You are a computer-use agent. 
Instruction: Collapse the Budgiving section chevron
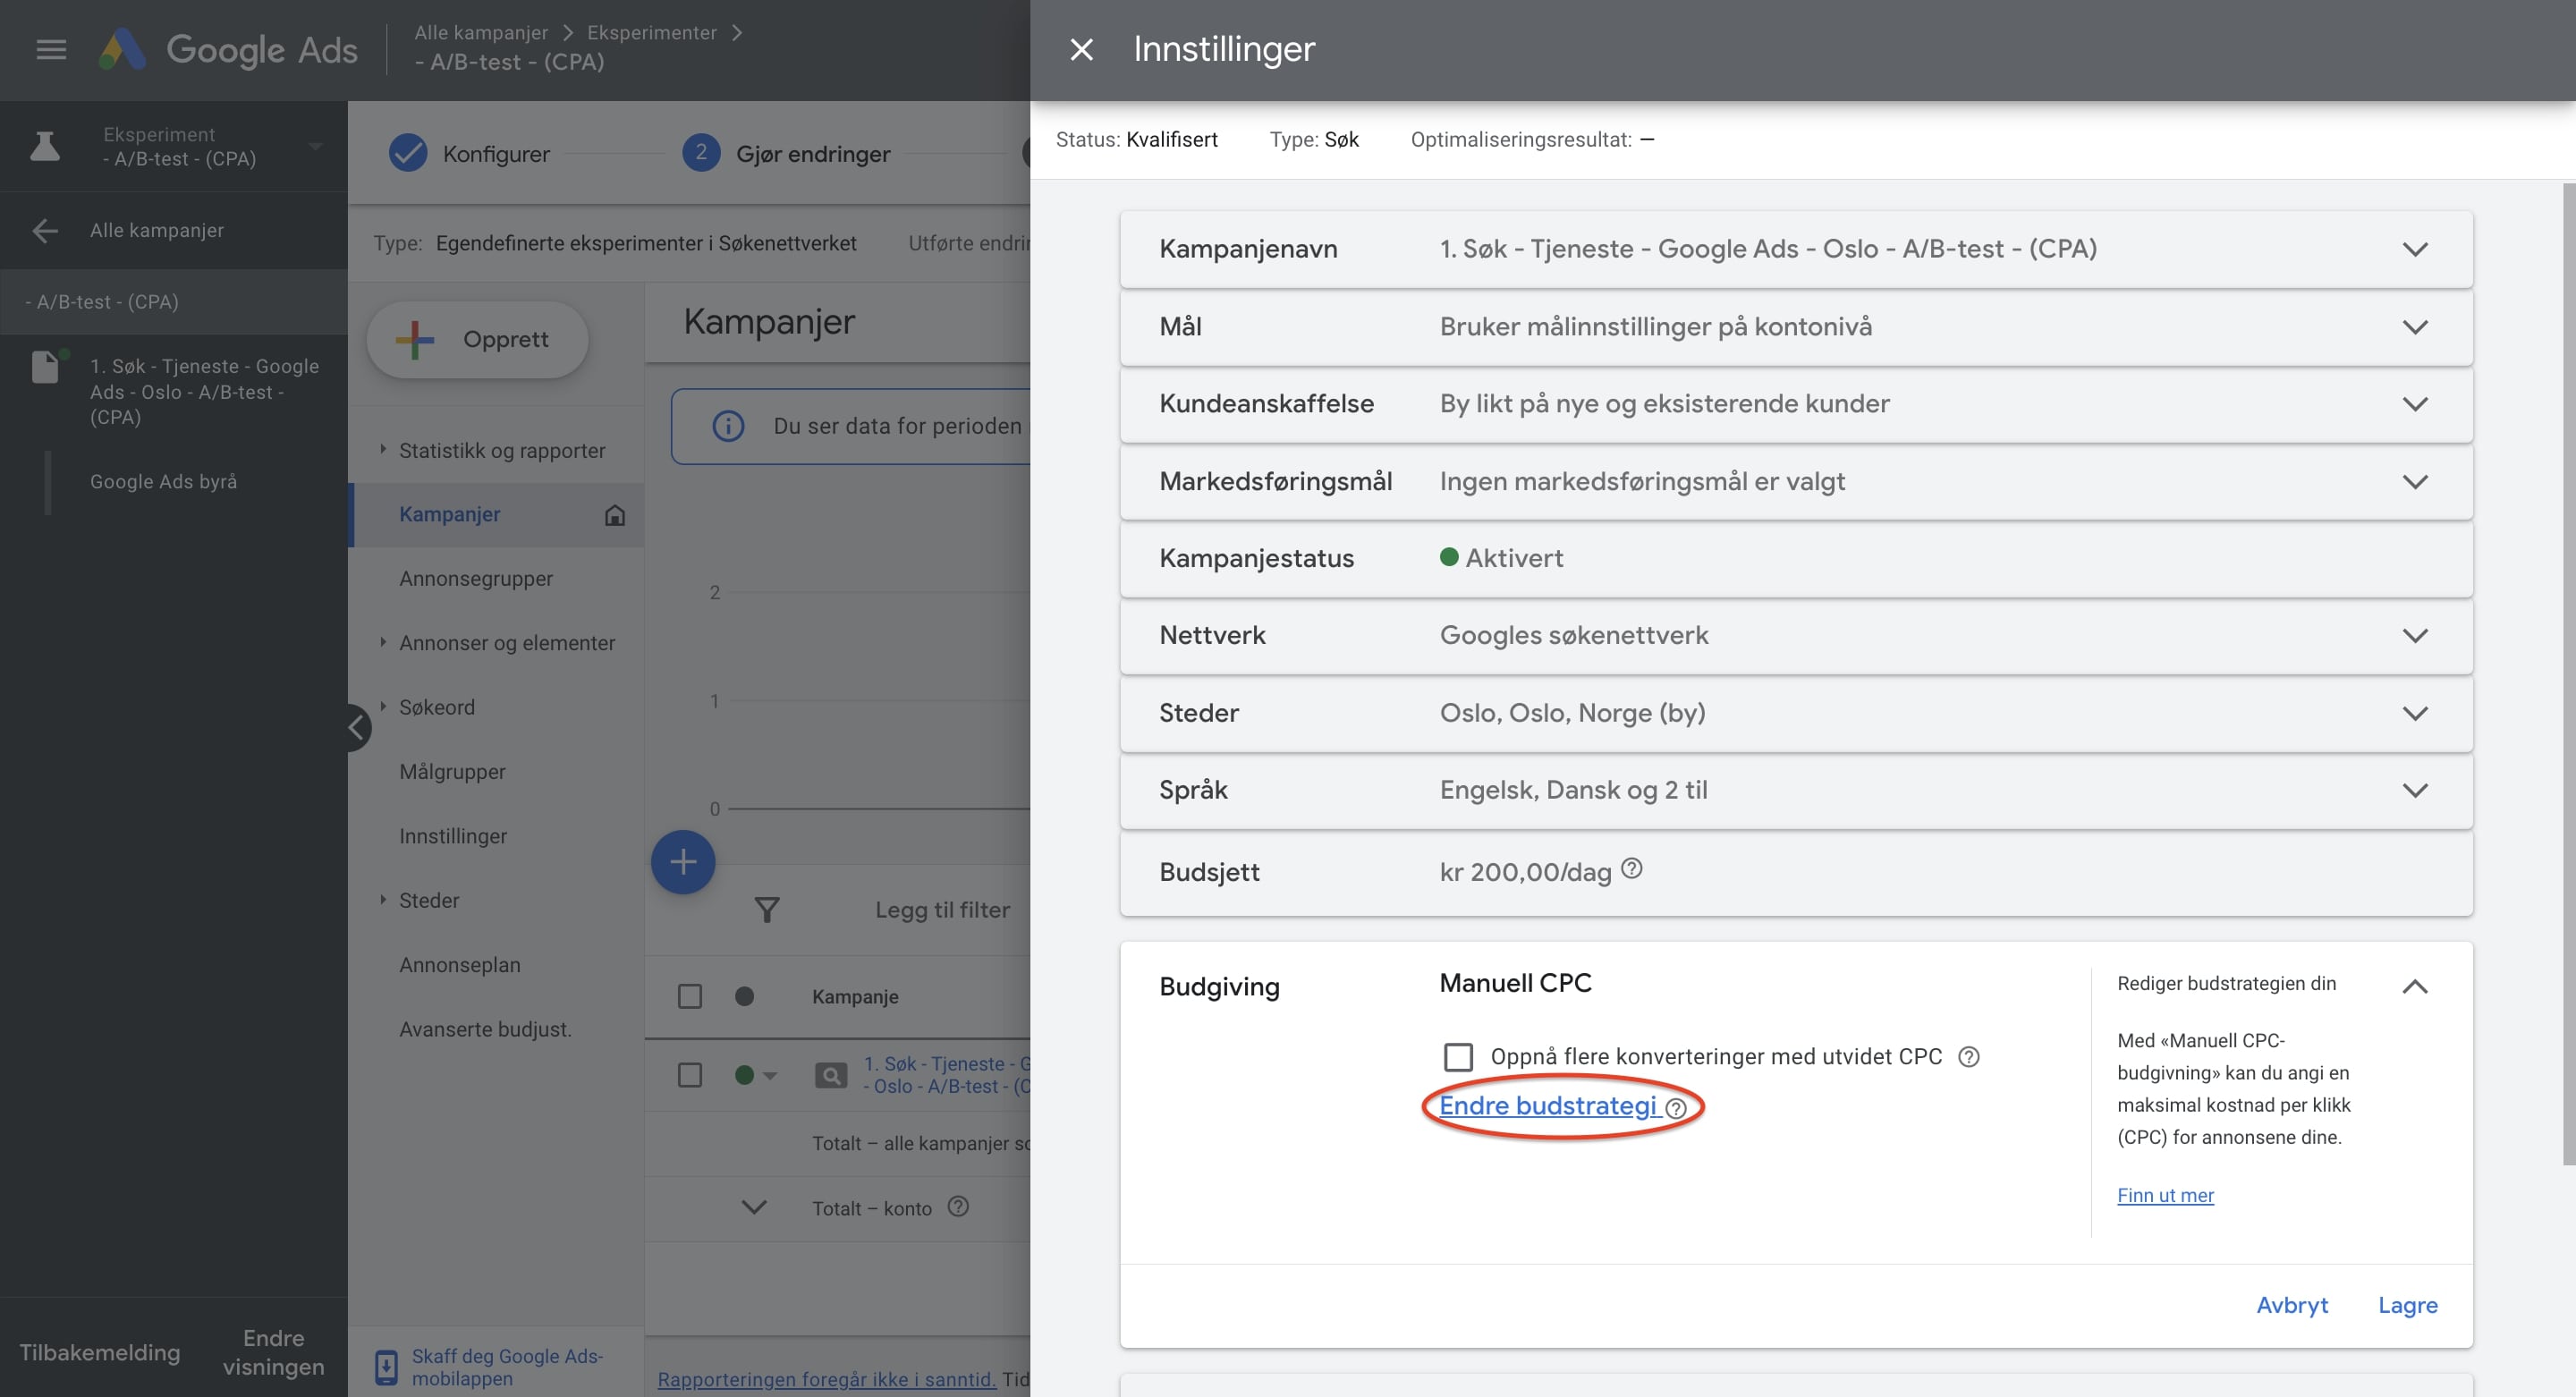pos(2414,987)
